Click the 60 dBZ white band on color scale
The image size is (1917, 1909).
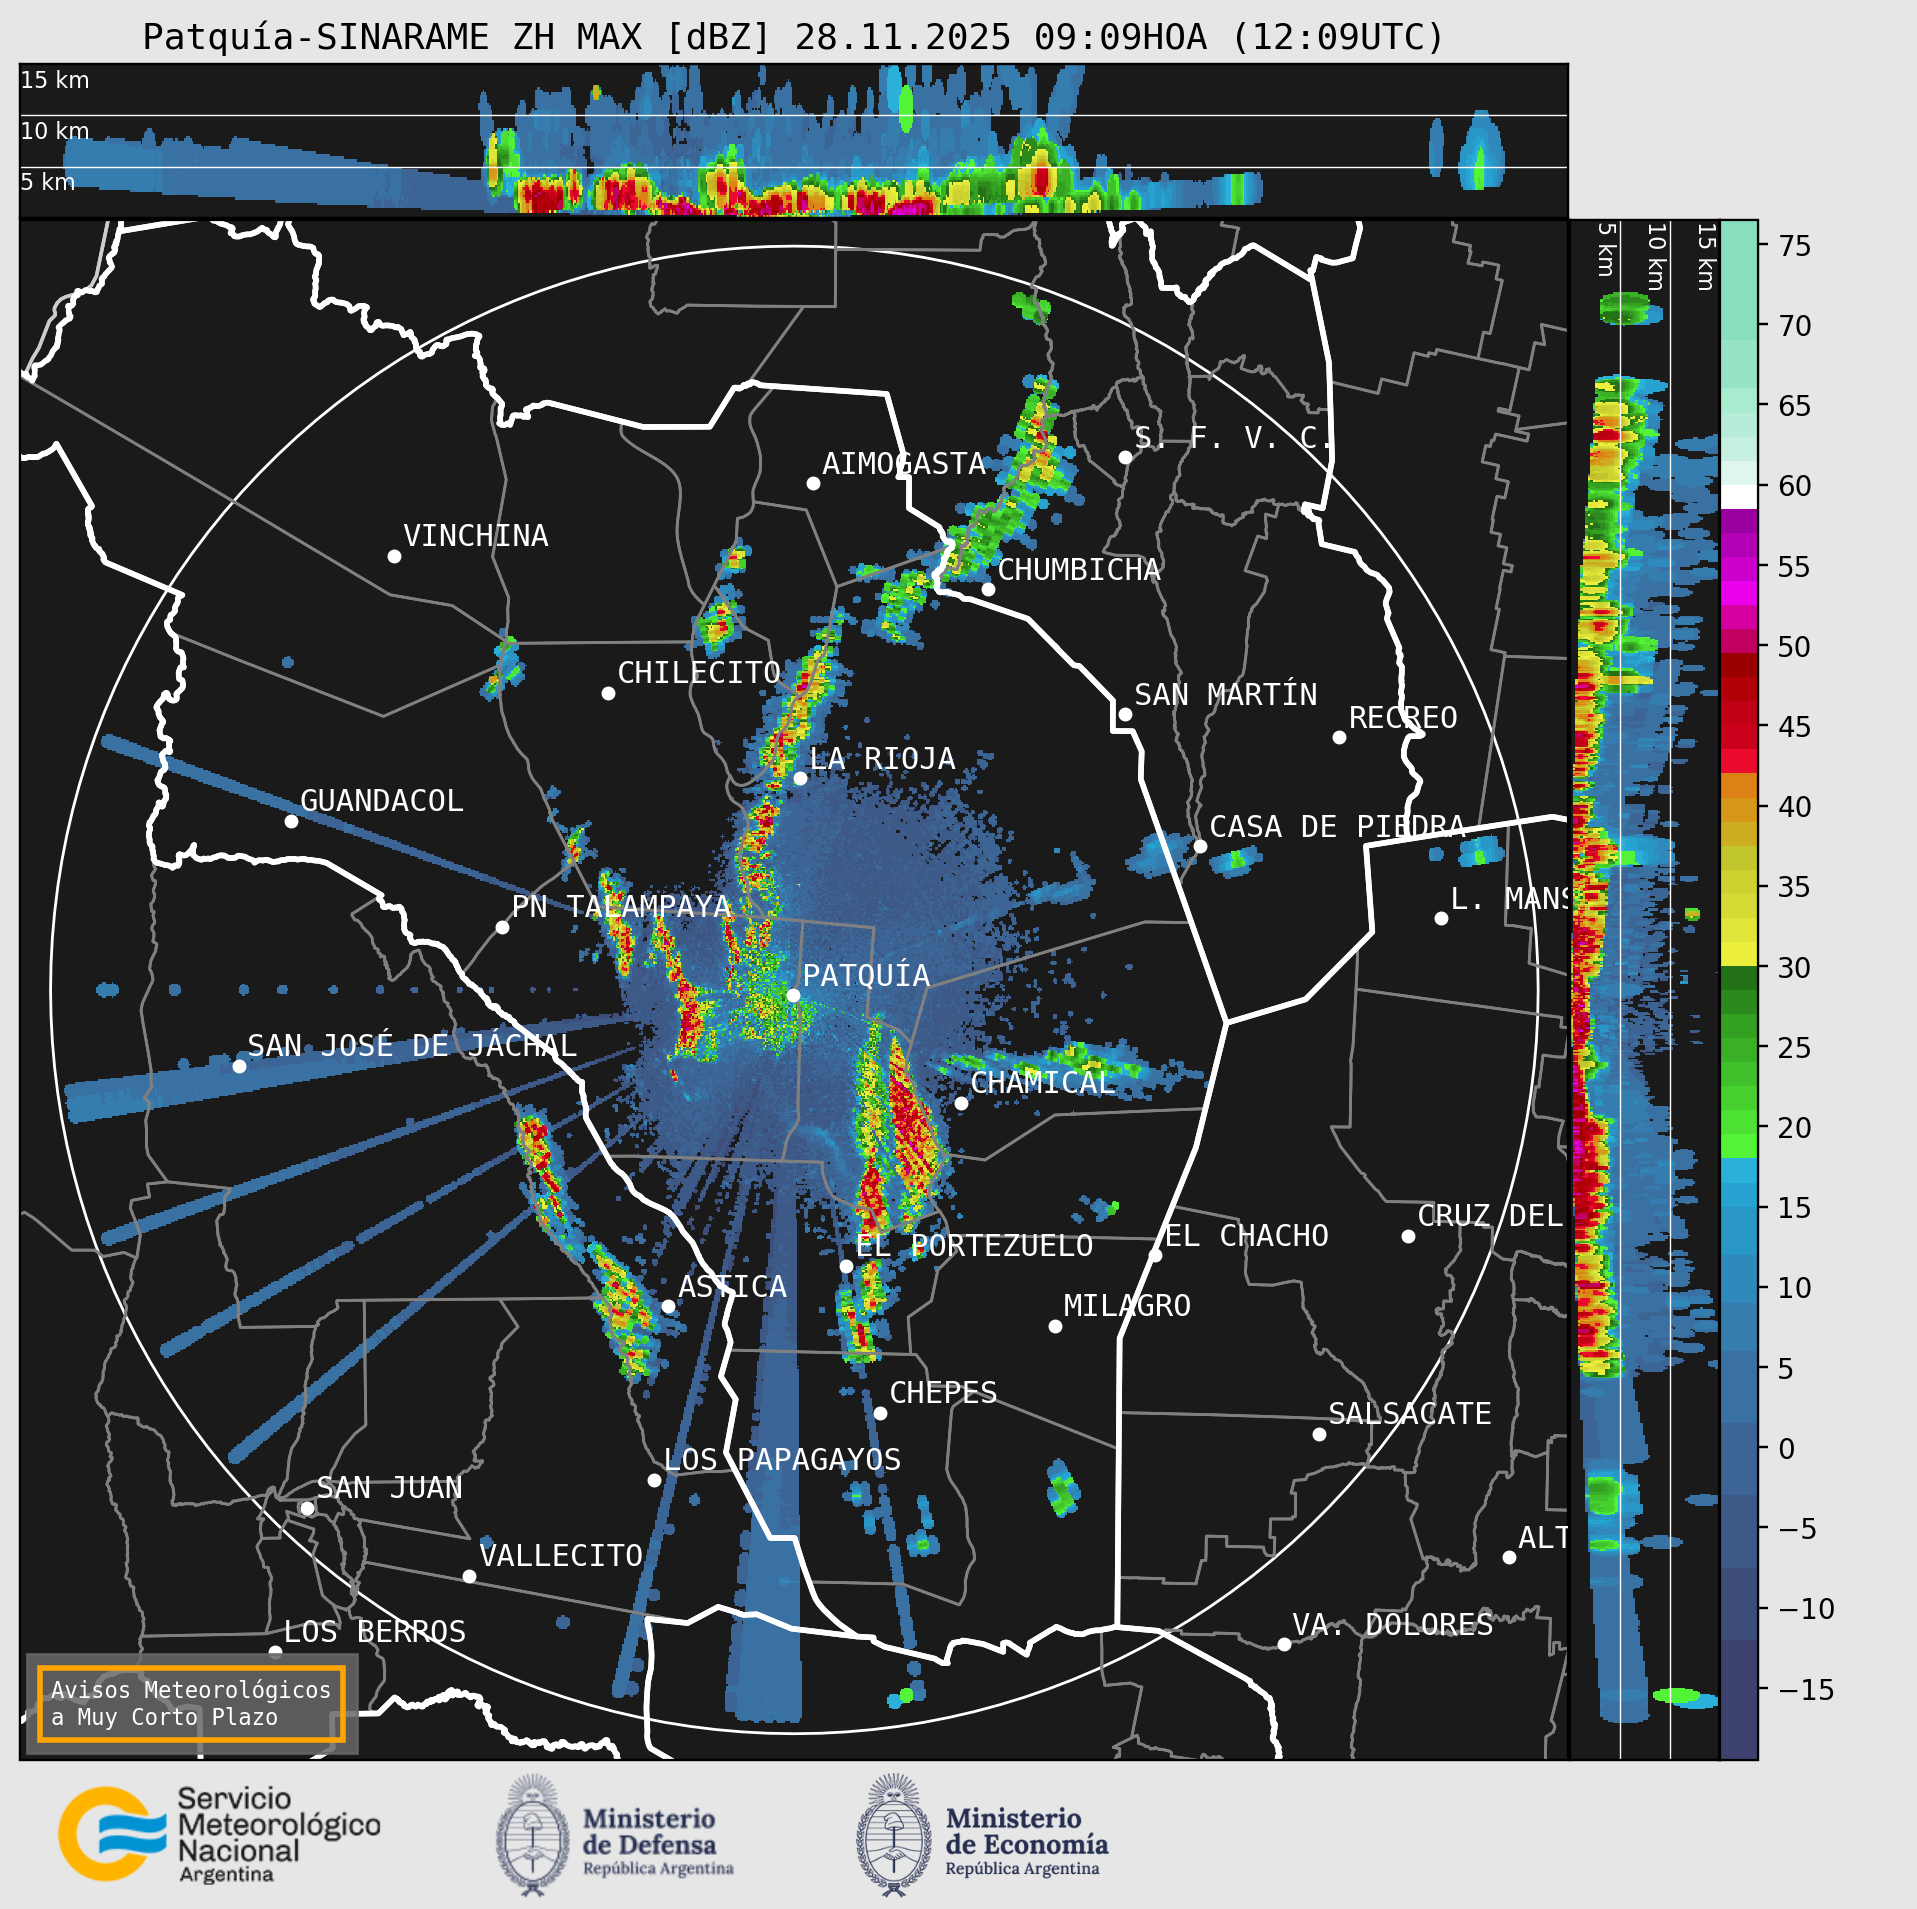coord(1739,497)
